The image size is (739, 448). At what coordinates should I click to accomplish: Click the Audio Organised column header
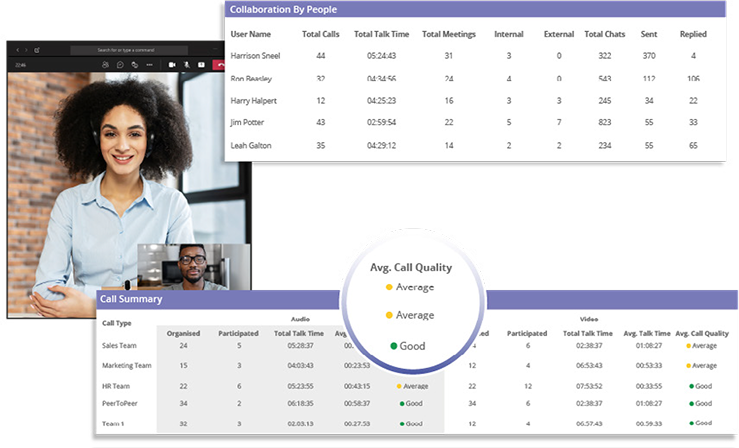click(x=183, y=333)
